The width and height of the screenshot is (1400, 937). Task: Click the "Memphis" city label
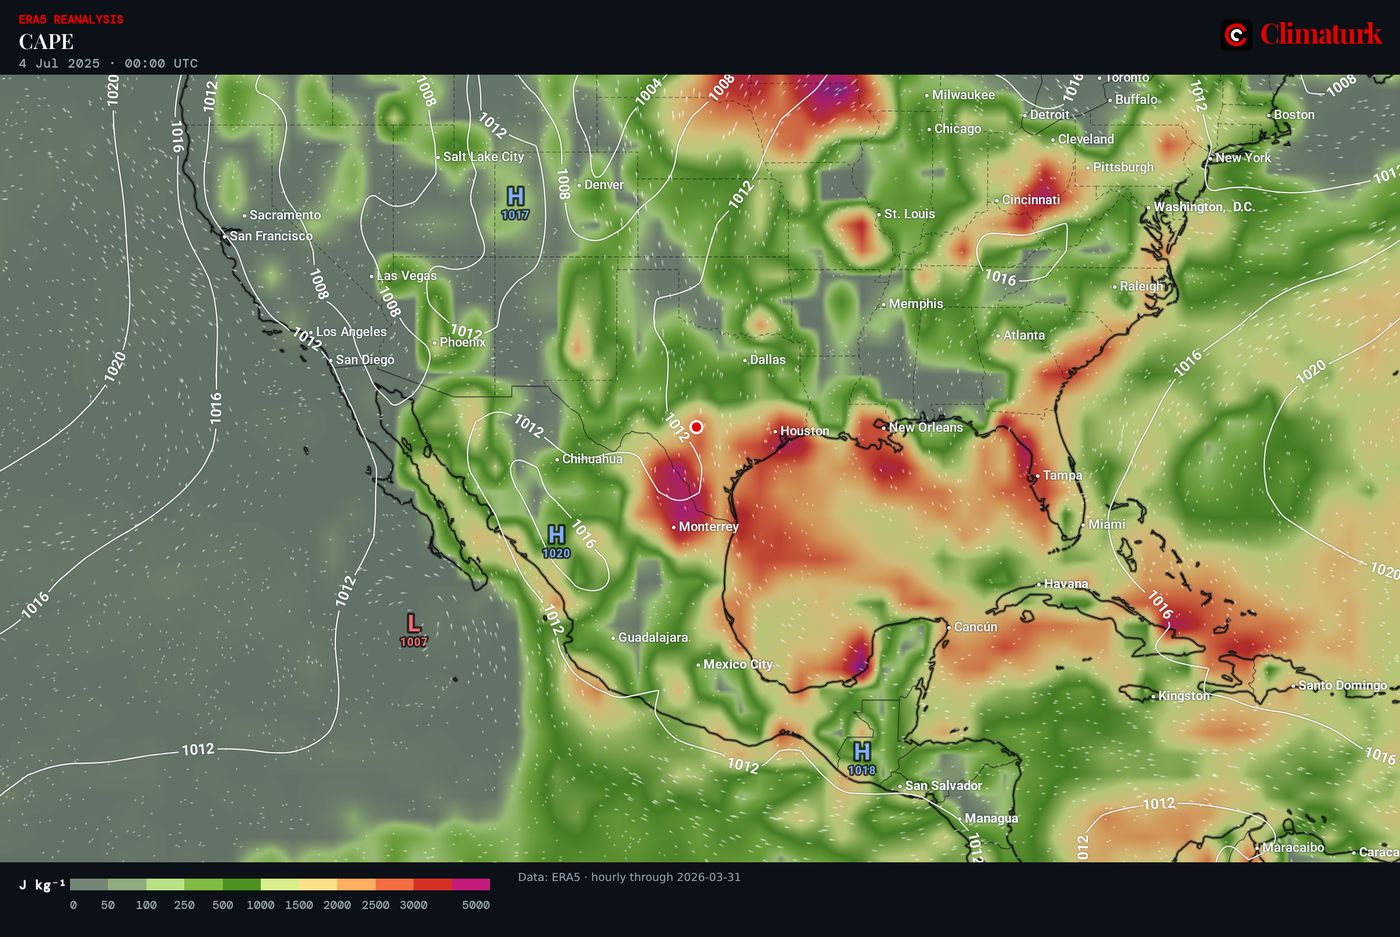(916, 304)
